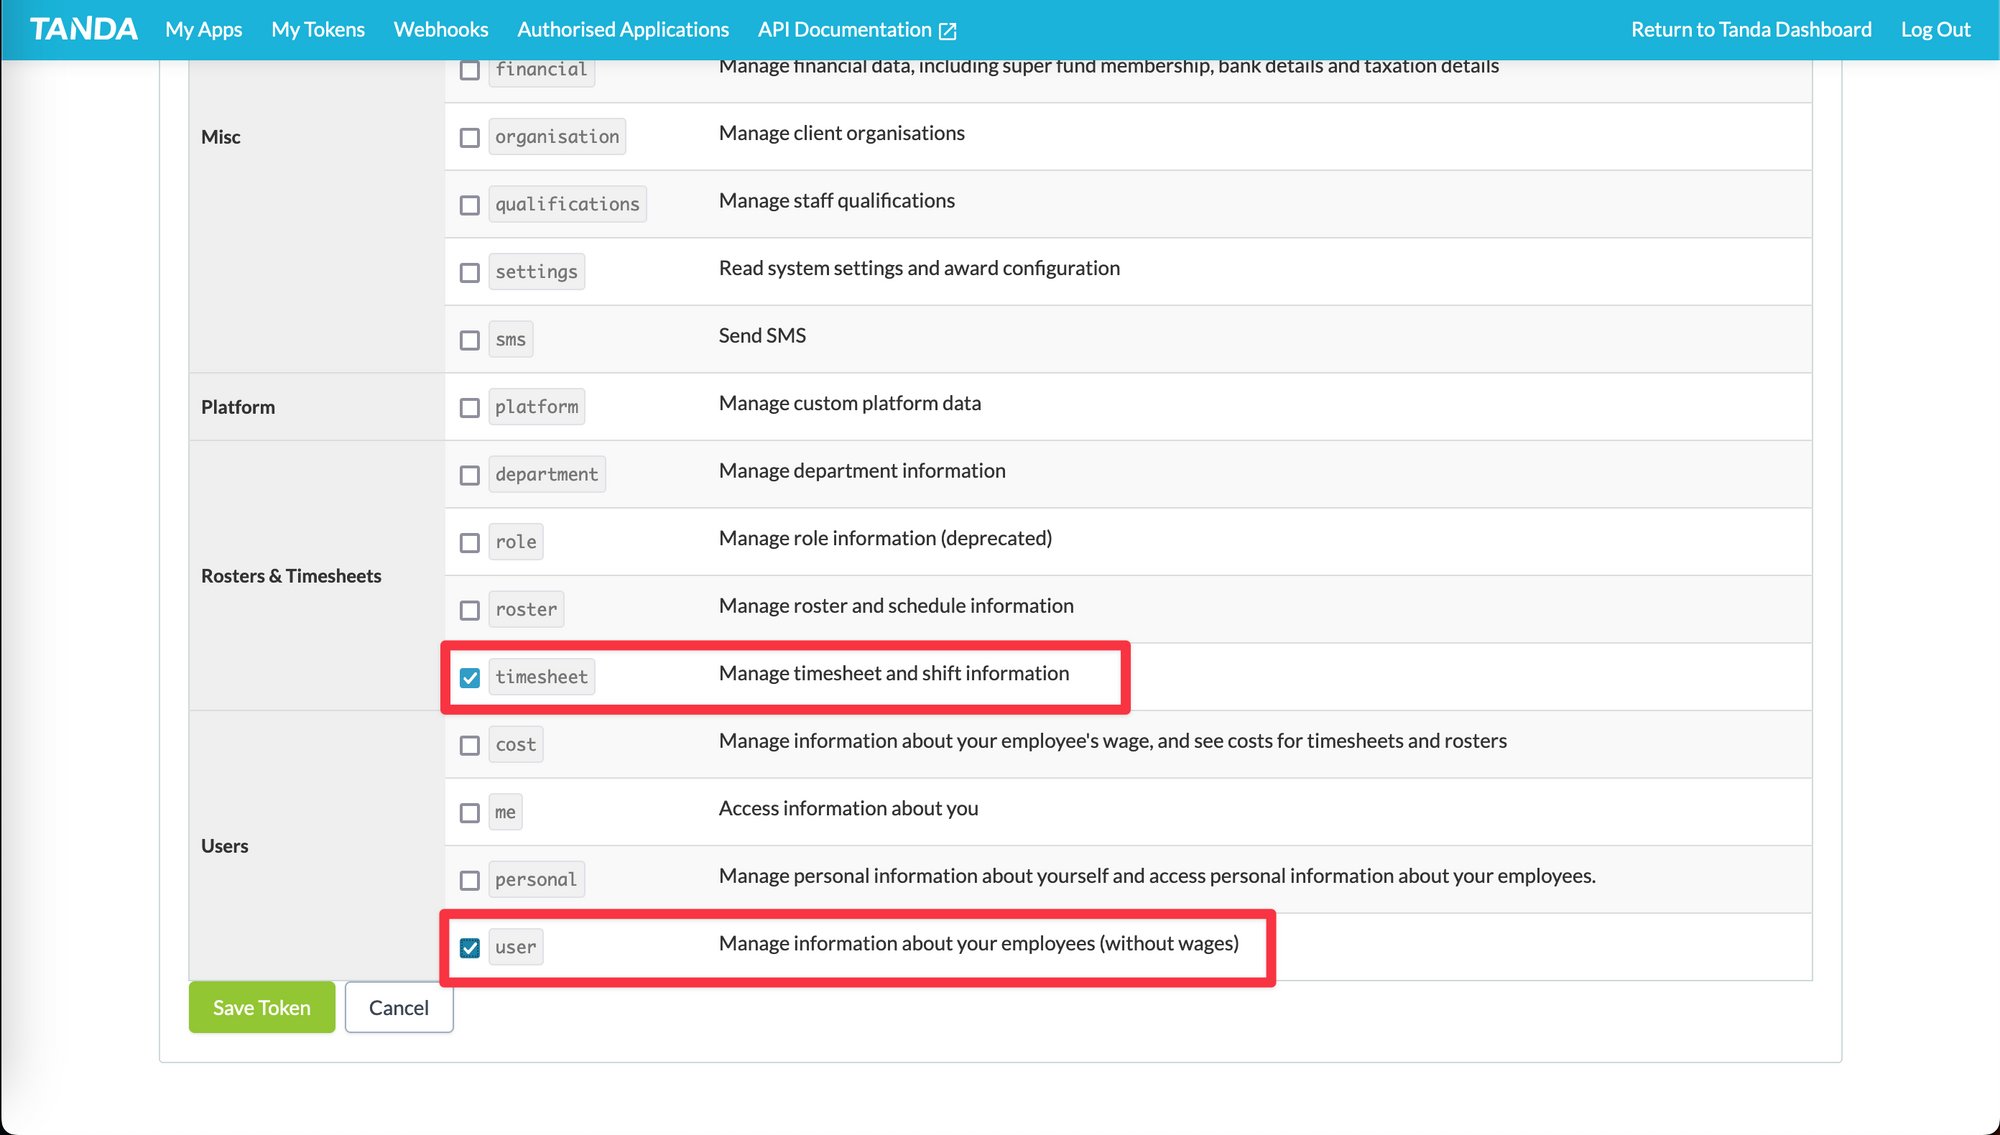
Task: Open the Webhooks section
Action: tap(441, 30)
